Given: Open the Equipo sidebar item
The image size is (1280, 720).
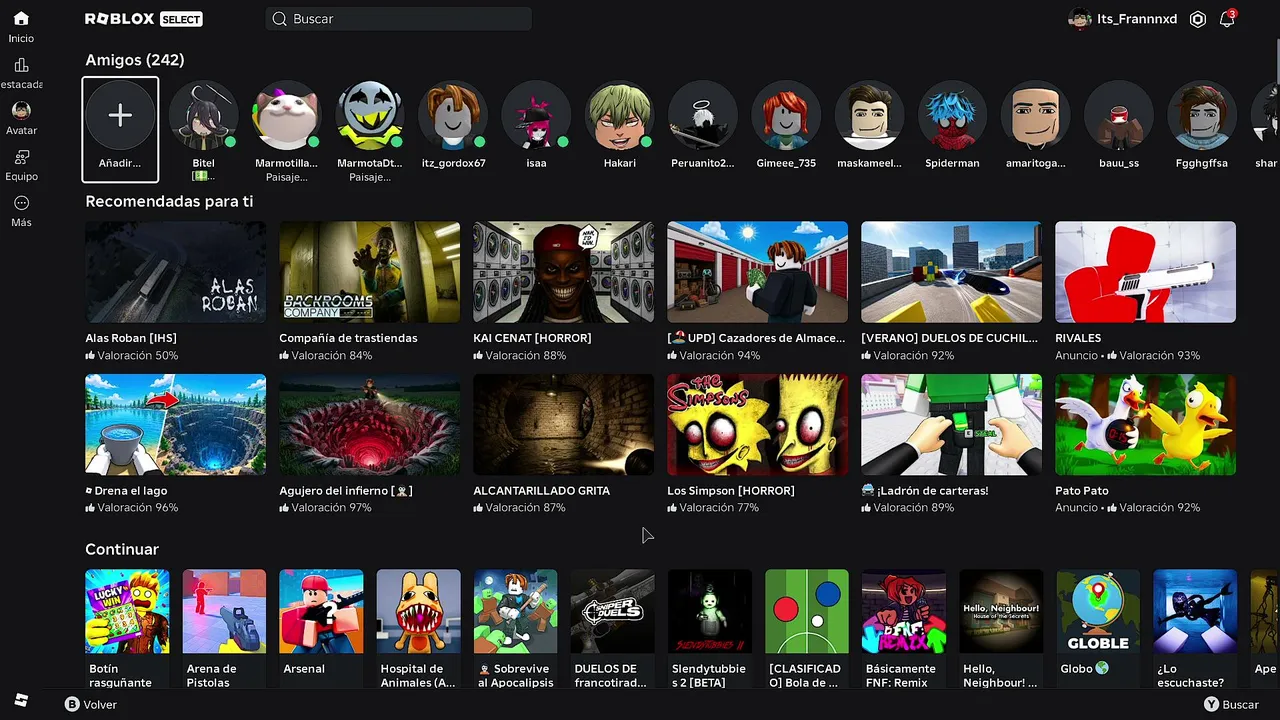Looking at the screenshot, I should click(21, 165).
